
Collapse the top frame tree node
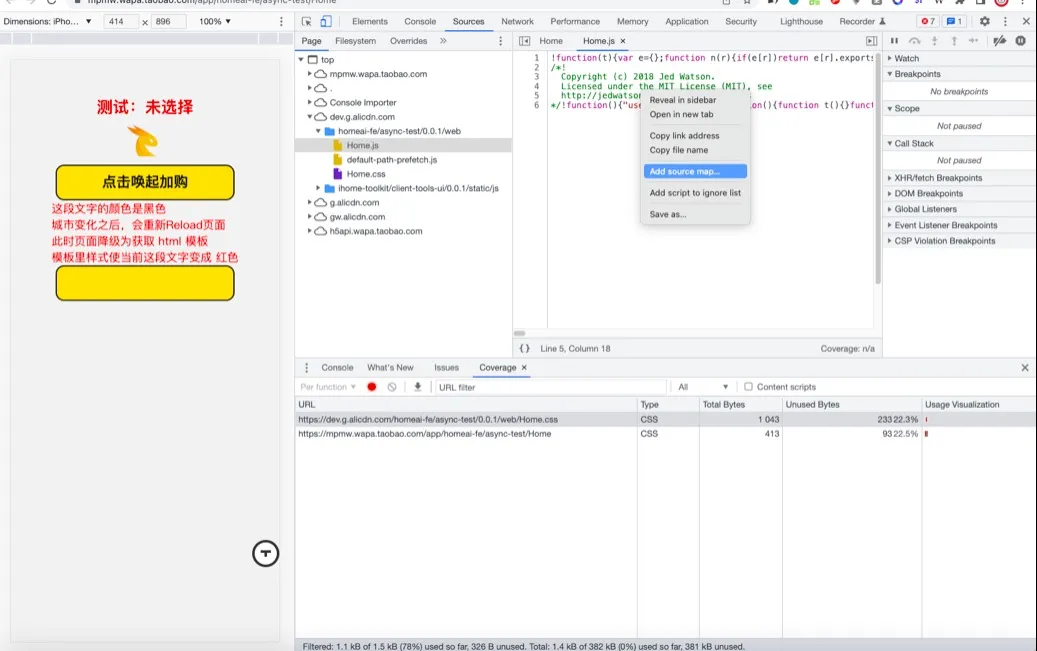coord(302,60)
